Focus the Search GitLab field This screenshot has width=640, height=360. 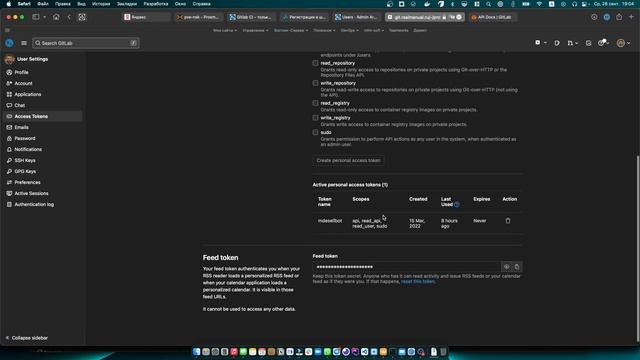pos(86,43)
